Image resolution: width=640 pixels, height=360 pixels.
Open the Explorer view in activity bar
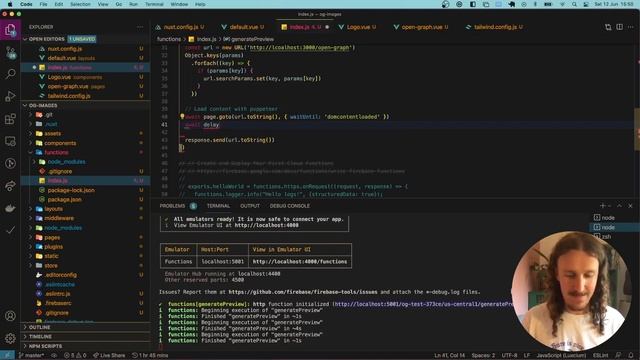(10, 30)
